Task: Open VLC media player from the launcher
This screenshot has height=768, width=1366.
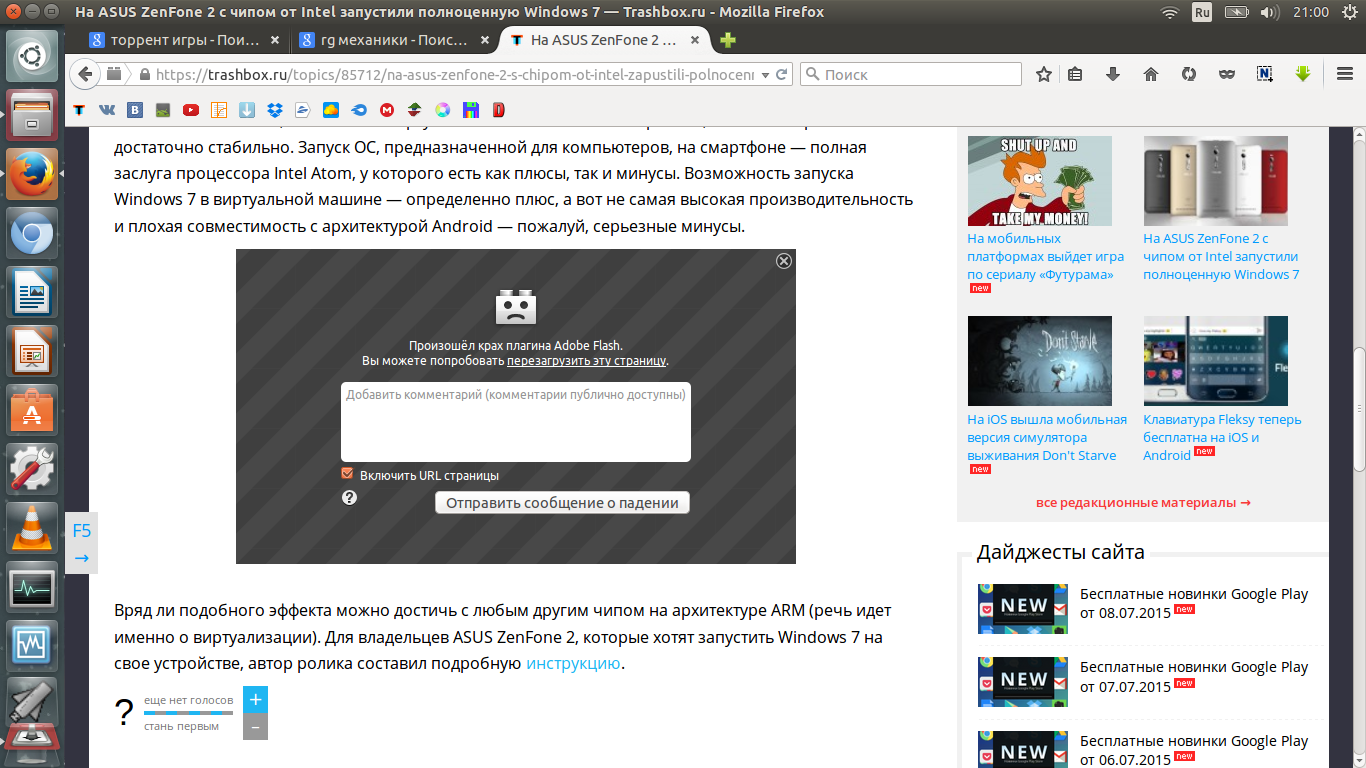Action: [32, 527]
